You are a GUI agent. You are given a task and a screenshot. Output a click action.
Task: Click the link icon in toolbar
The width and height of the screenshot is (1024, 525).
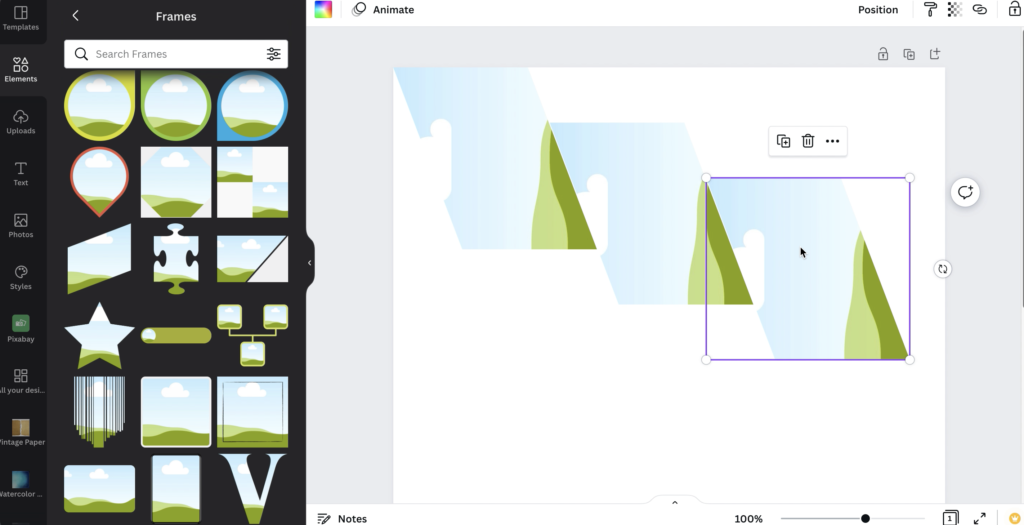click(980, 9)
